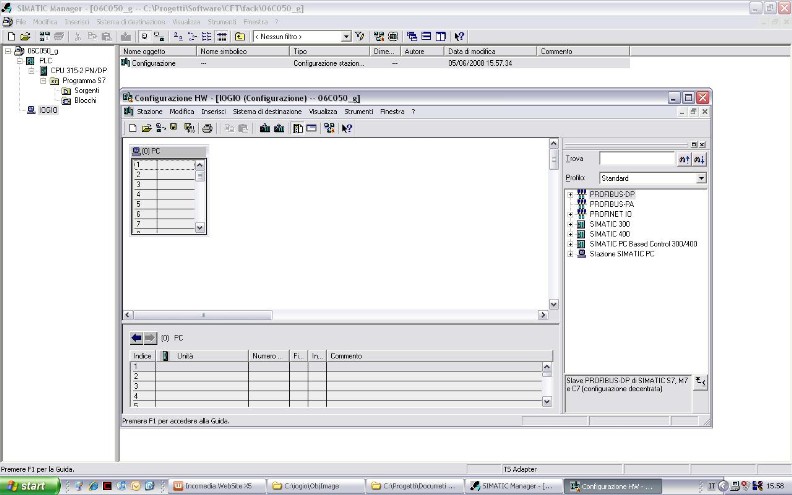Collapse Programma S7 tree node
This screenshot has height=495, width=792.
coord(43,81)
